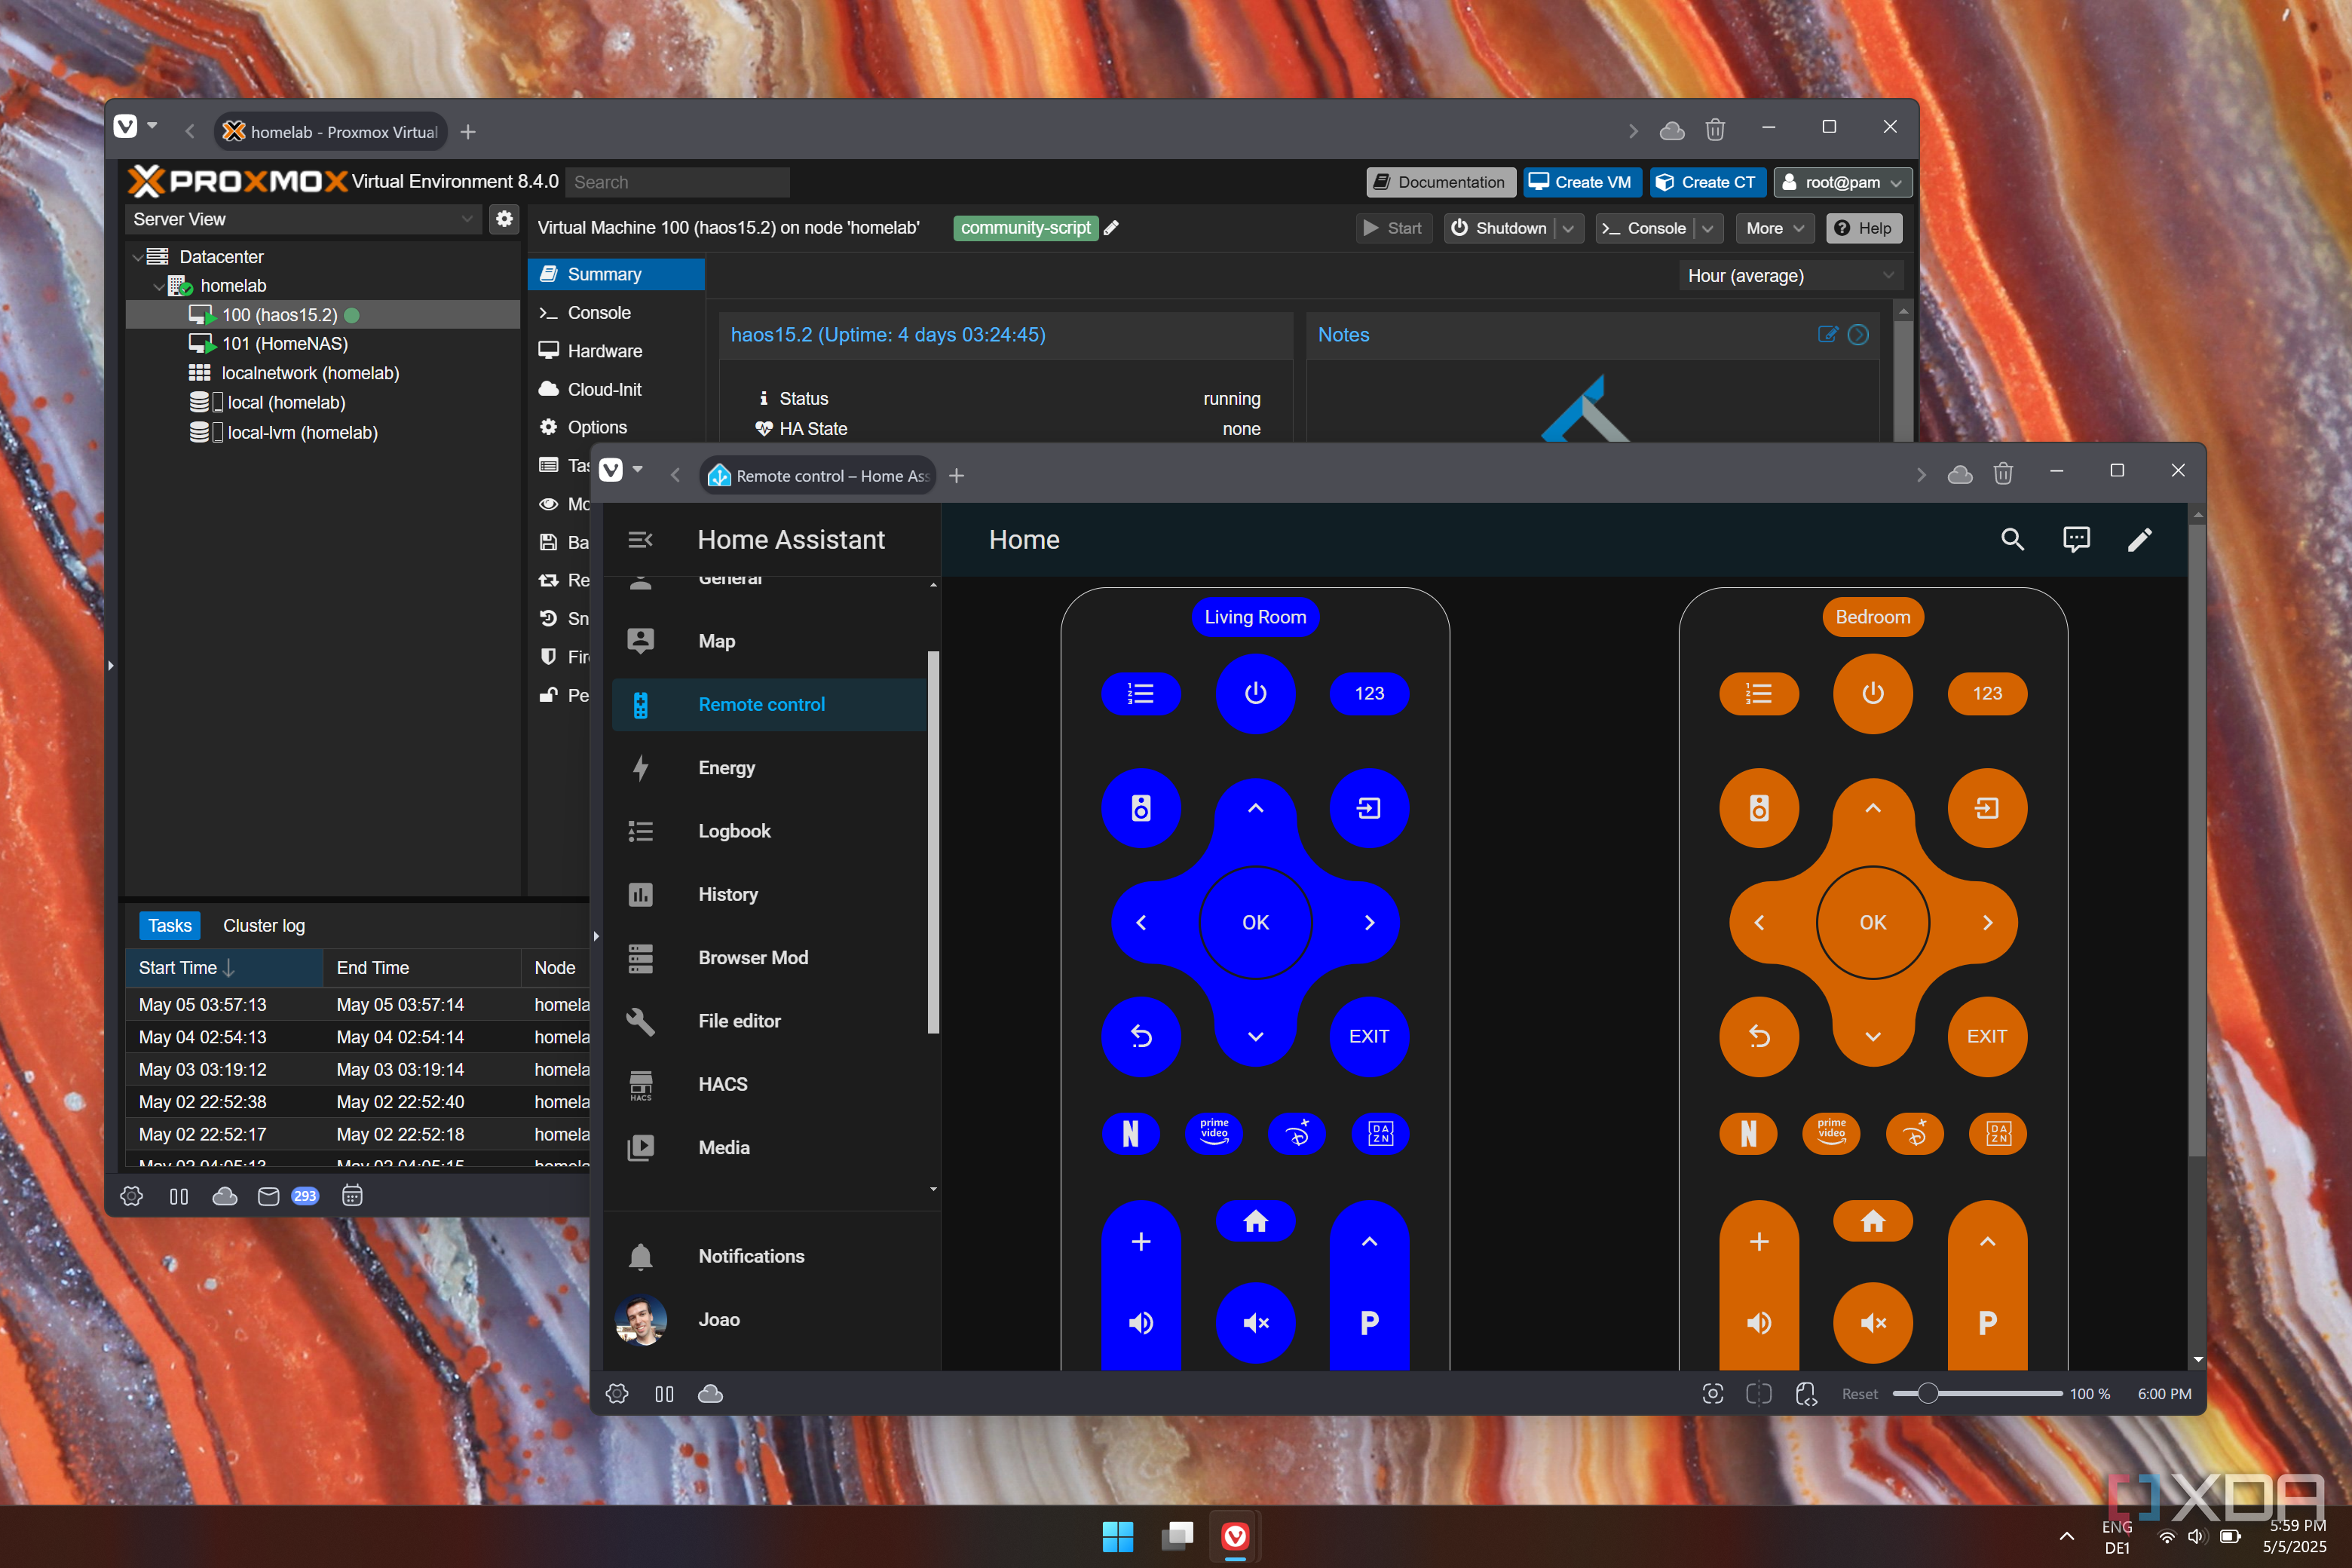Screen dimensions: 2352x1568
Task: Expand the Hour (average) timeframe dropdown
Action: pyautogui.click(x=1790, y=276)
